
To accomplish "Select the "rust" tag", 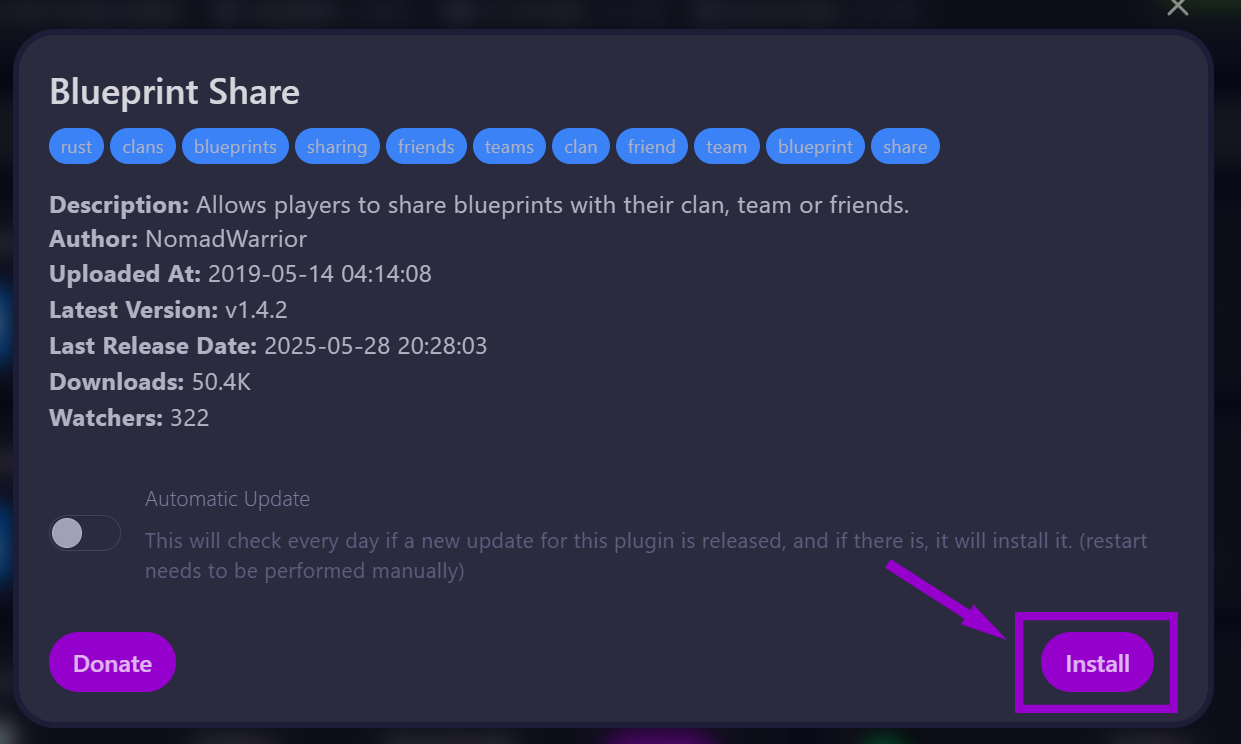I will pyautogui.click(x=76, y=146).
